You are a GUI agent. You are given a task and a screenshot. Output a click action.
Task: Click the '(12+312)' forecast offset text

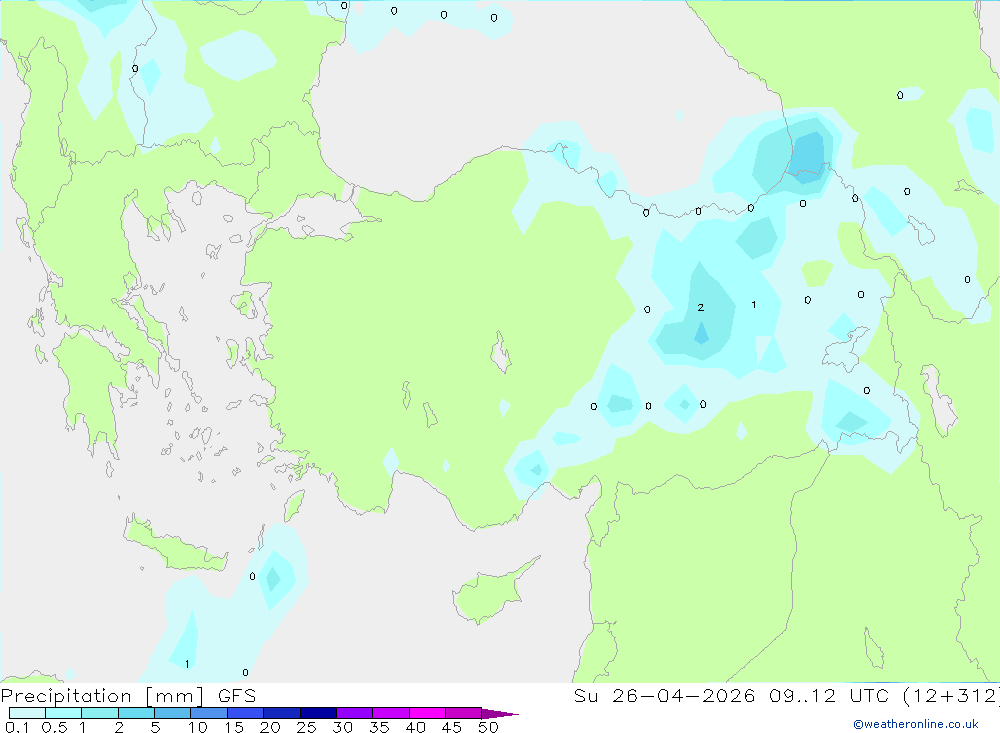coord(951,696)
